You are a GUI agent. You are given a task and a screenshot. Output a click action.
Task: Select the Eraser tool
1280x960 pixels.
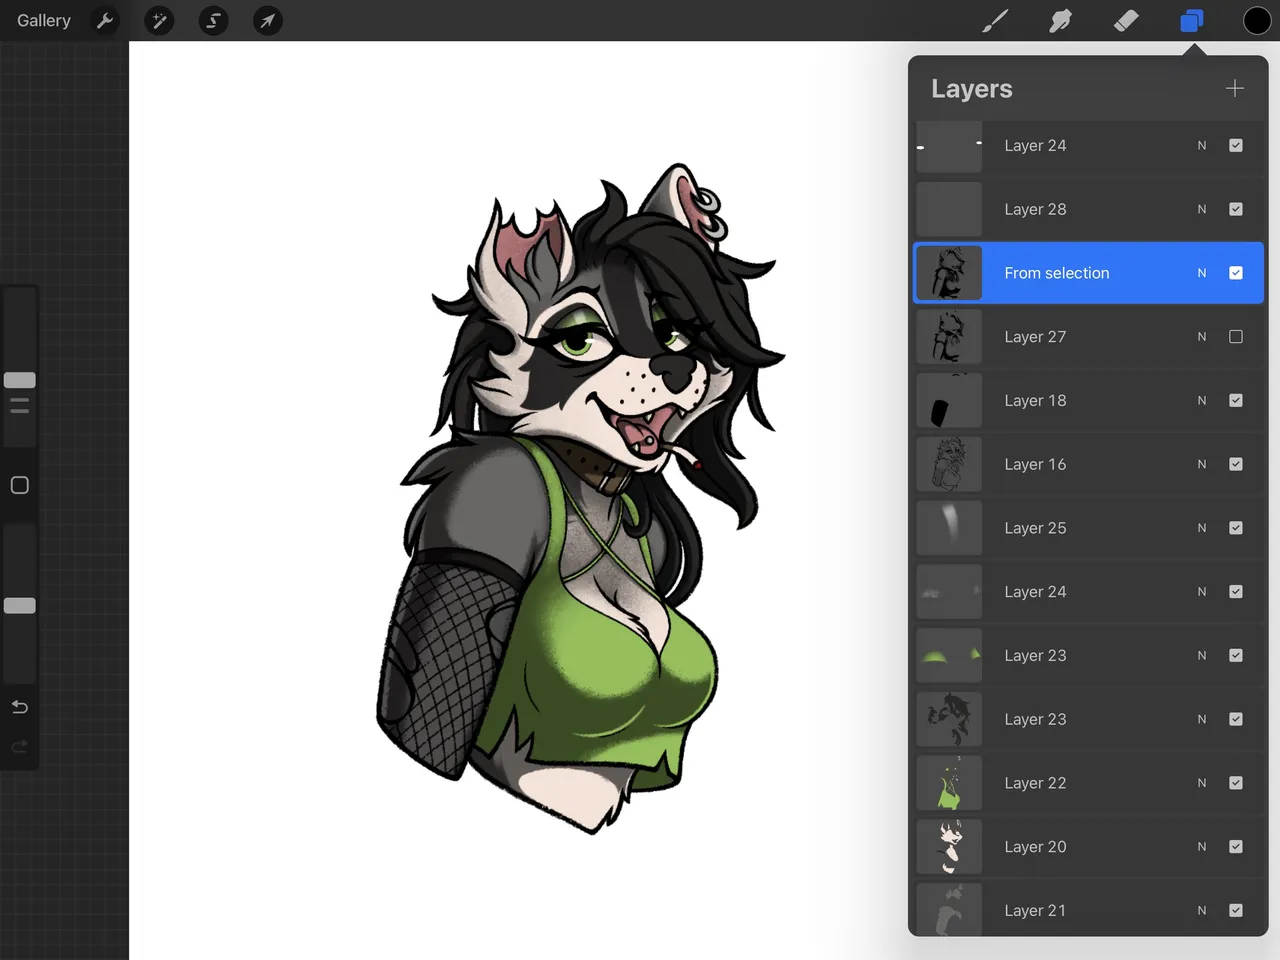point(1126,20)
